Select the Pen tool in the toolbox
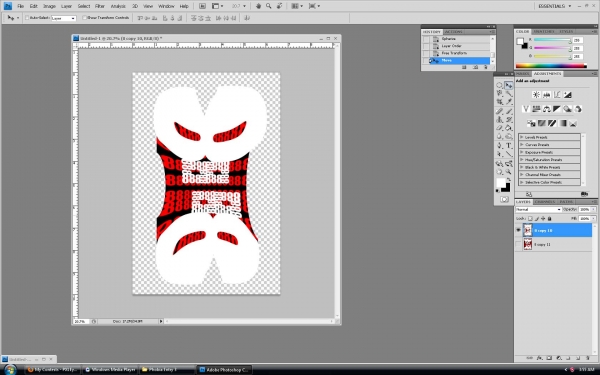 point(500,145)
